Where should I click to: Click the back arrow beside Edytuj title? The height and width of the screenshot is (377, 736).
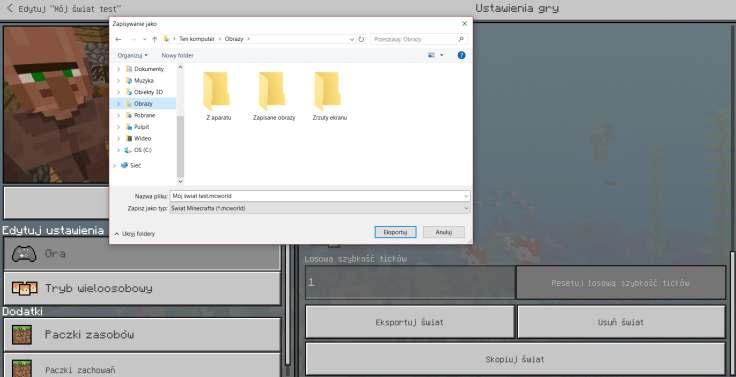click(x=10, y=8)
